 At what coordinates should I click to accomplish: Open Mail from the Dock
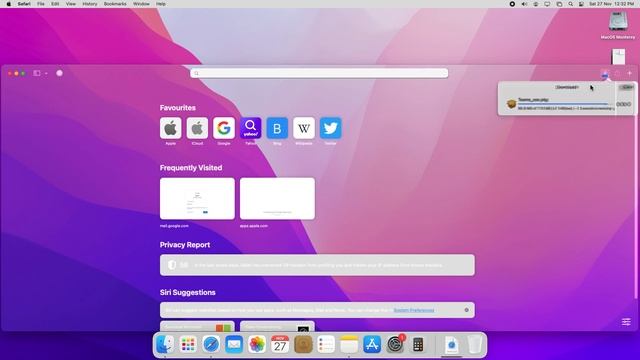(x=234, y=344)
